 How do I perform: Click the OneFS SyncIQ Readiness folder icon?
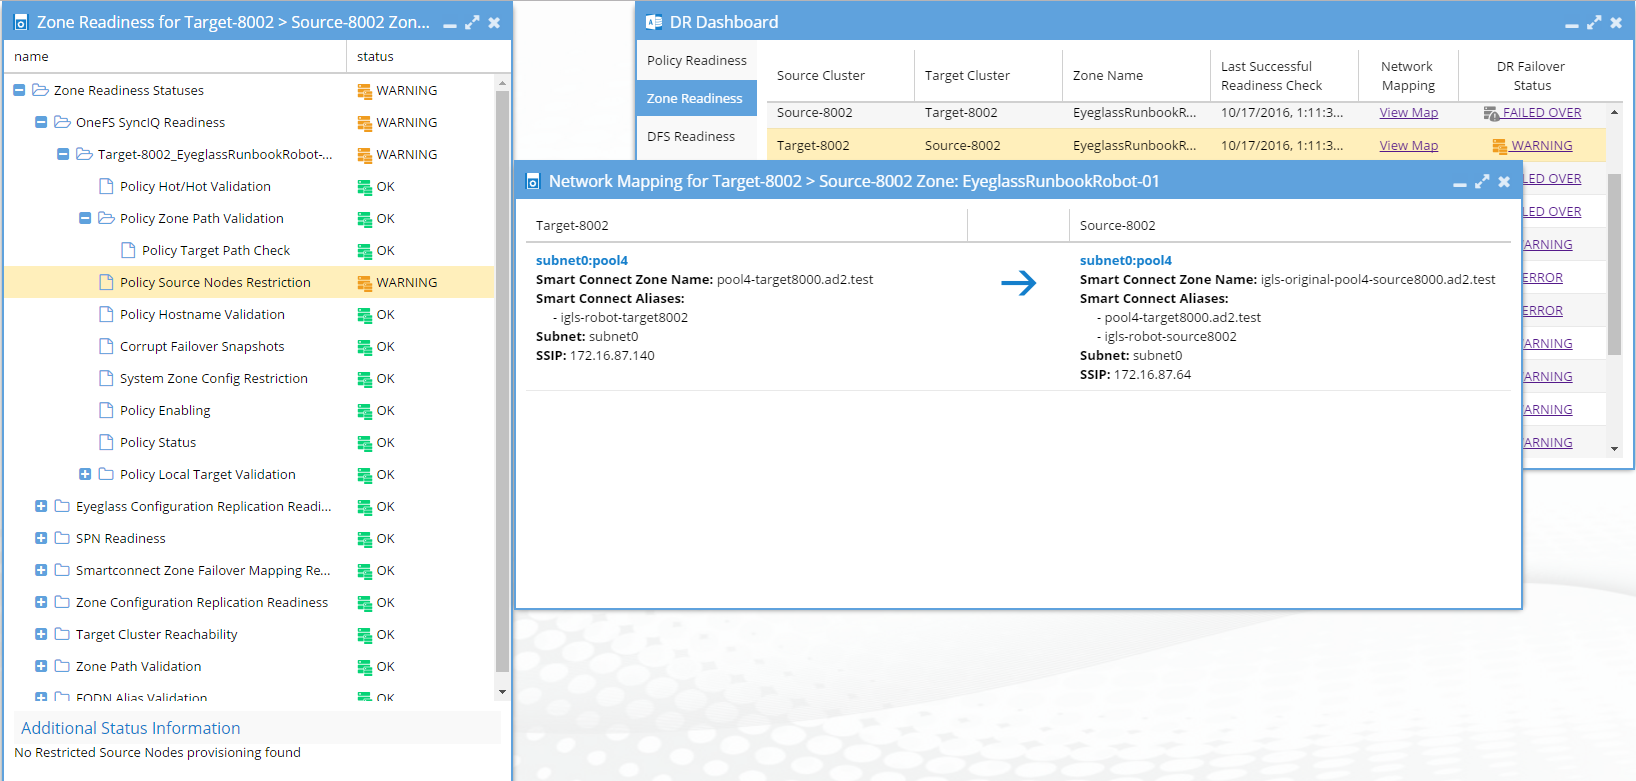(62, 122)
